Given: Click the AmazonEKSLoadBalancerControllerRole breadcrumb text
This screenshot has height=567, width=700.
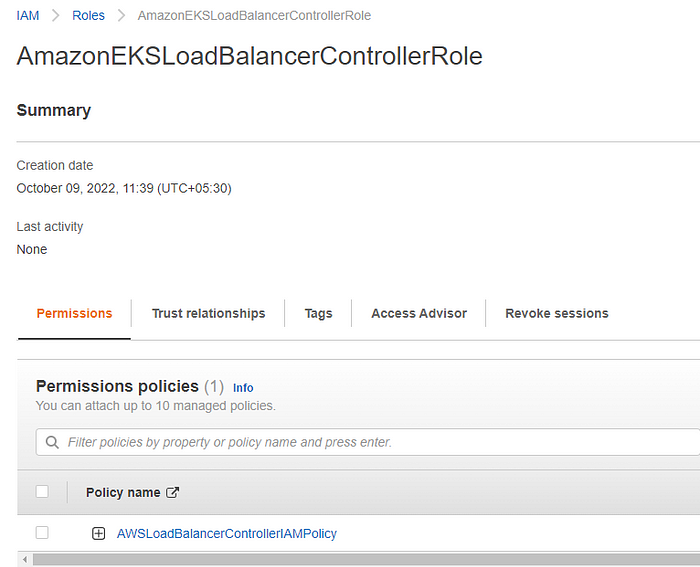Looking at the screenshot, I should point(254,16).
